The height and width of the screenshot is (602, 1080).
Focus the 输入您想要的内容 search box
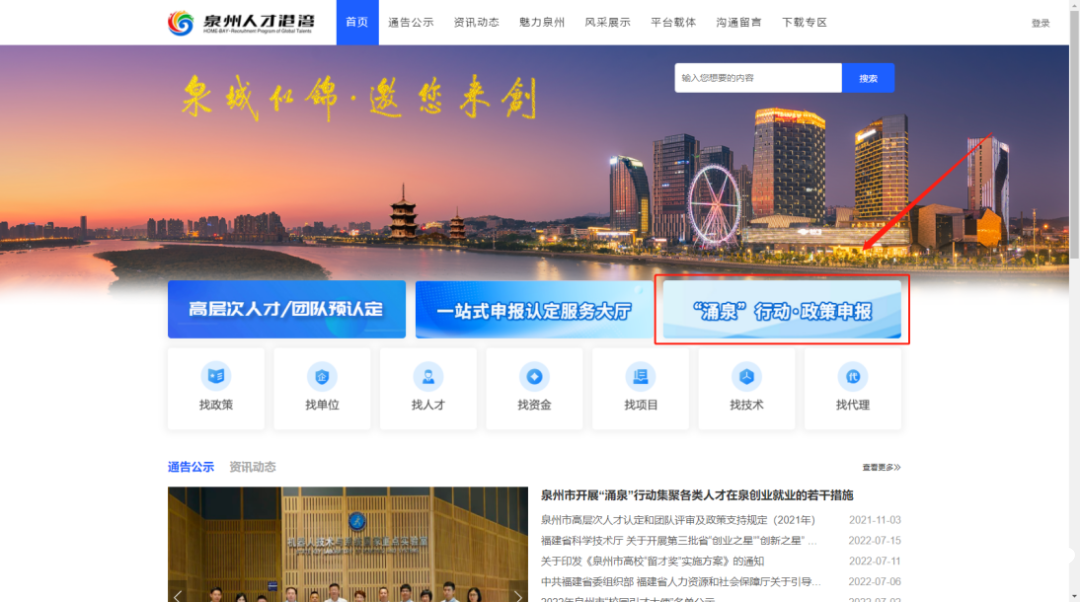pos(758,78)
